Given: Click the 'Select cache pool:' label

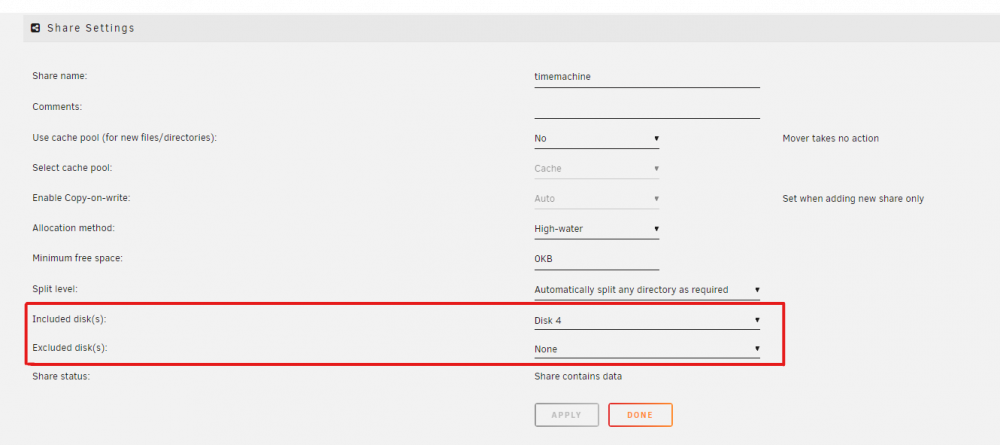Looking at the screenshot, I should coord(72,168).
